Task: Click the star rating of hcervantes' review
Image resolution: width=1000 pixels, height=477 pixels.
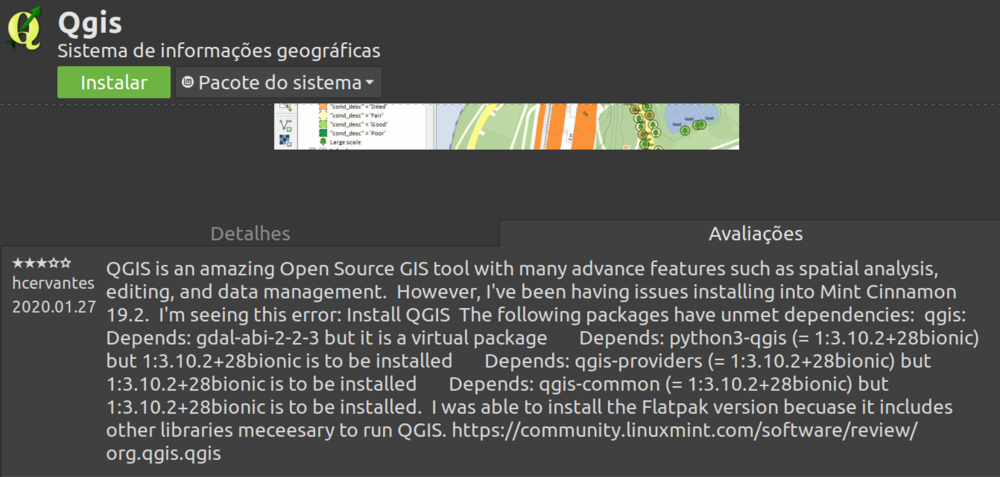Action: [x=41, y=263]
